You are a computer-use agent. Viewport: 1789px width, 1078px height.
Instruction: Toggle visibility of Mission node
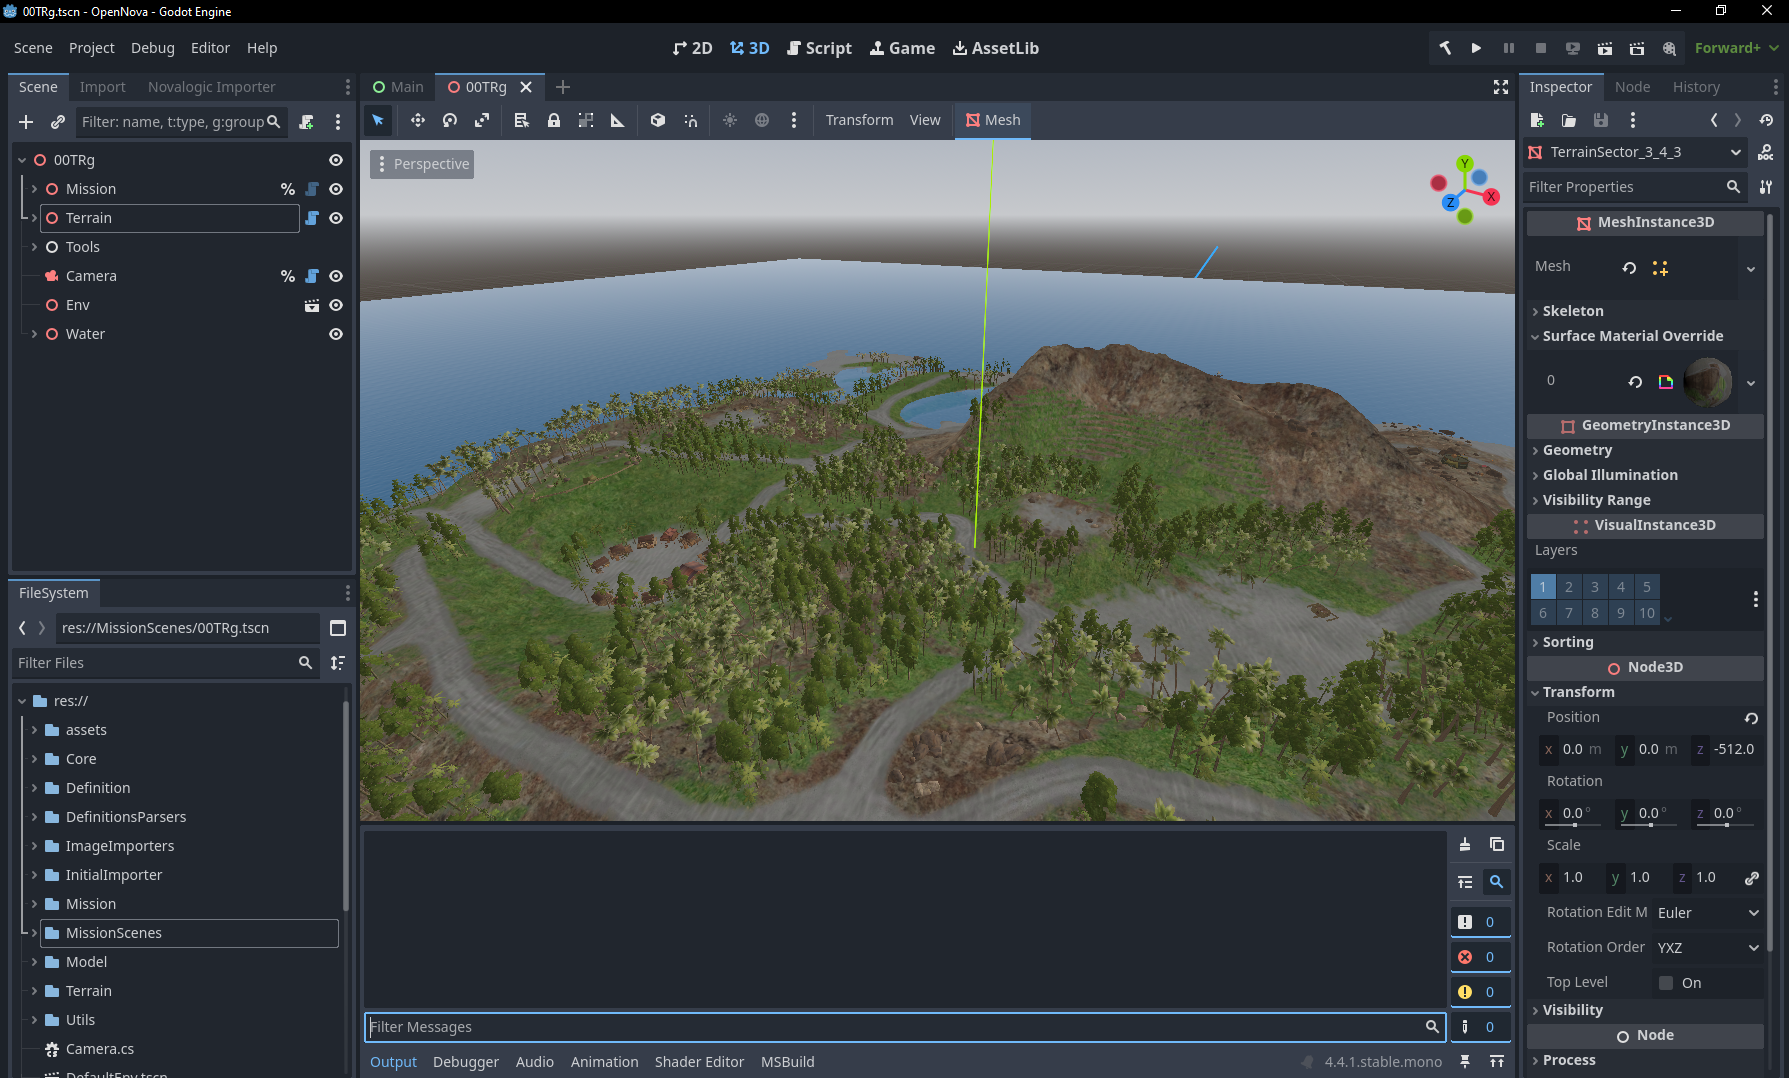click(336, 189)
